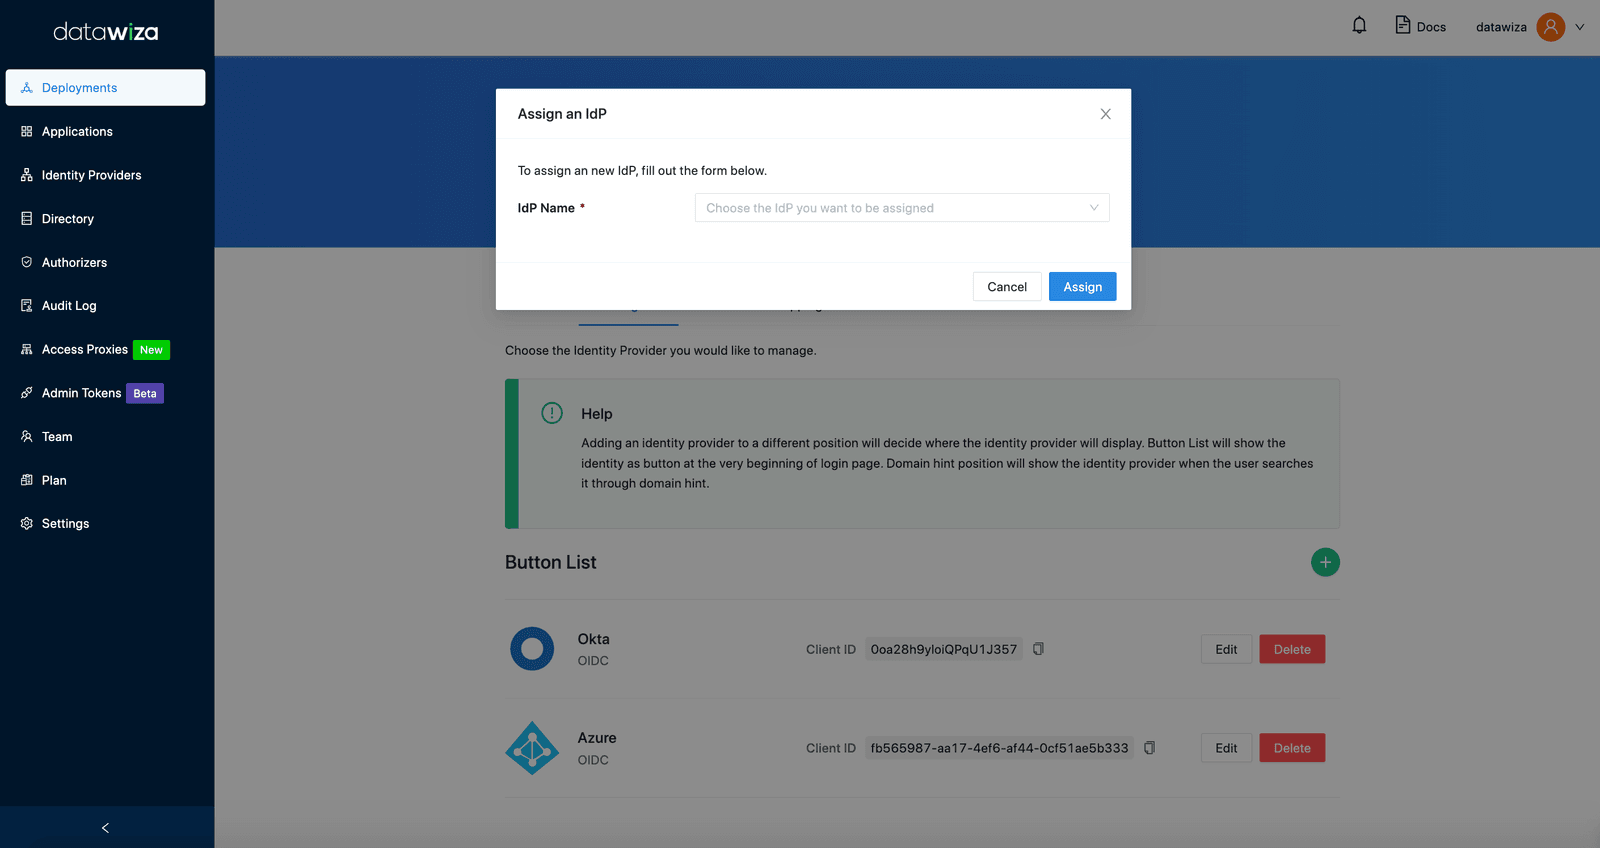Click the Okta Client ID value
The width and height of the screenshot is (1600, 848).
[x=944, y=649]
